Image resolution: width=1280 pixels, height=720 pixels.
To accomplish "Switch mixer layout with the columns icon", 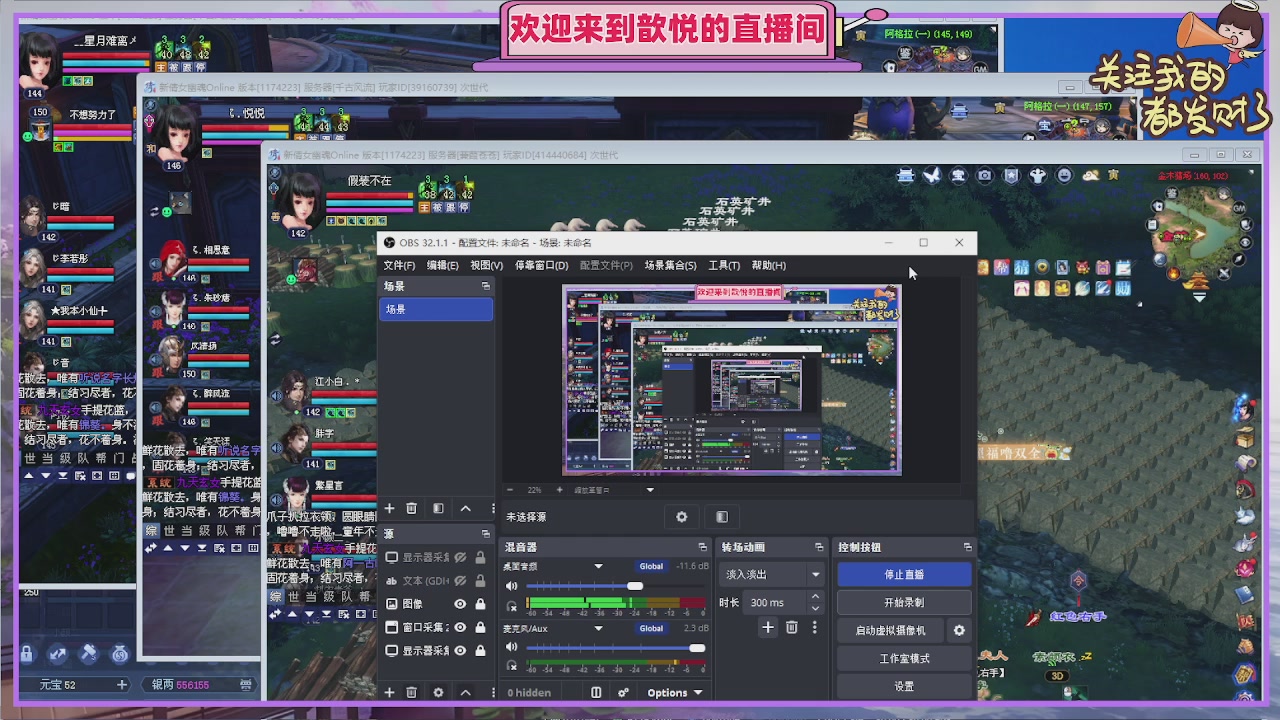I will 596,692.
